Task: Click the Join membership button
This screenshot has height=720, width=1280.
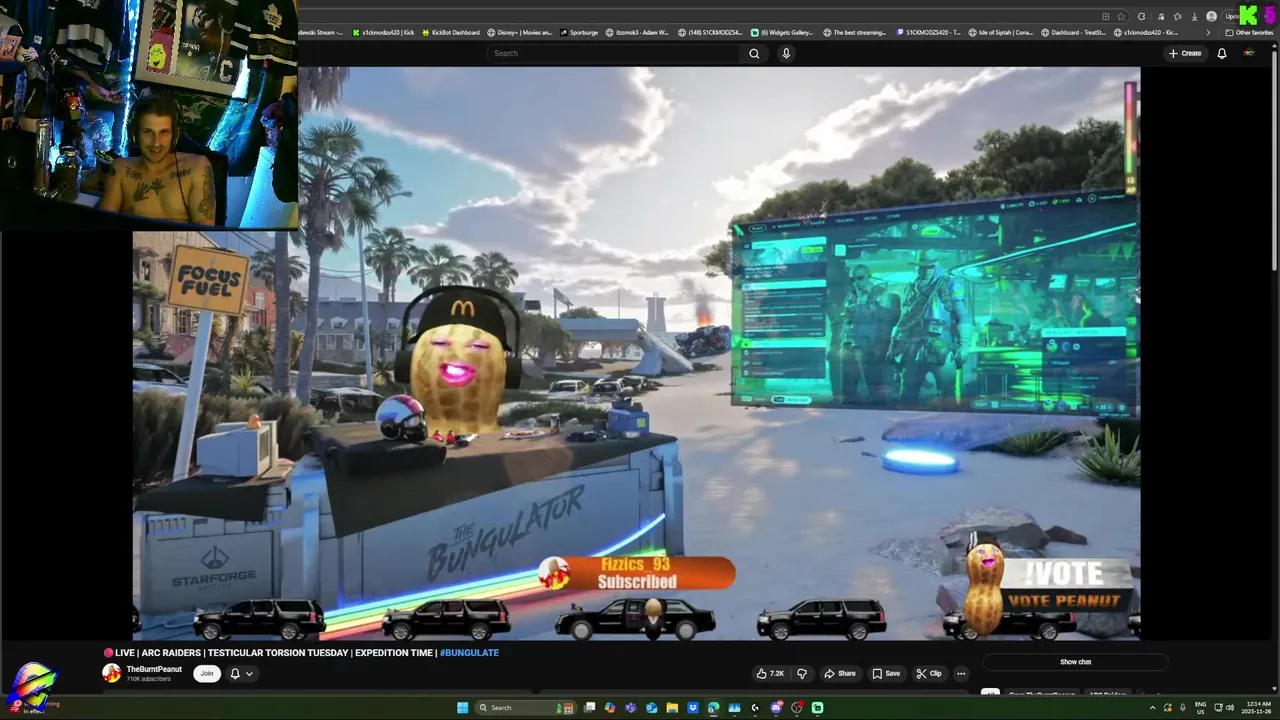Action: point(207,674)
